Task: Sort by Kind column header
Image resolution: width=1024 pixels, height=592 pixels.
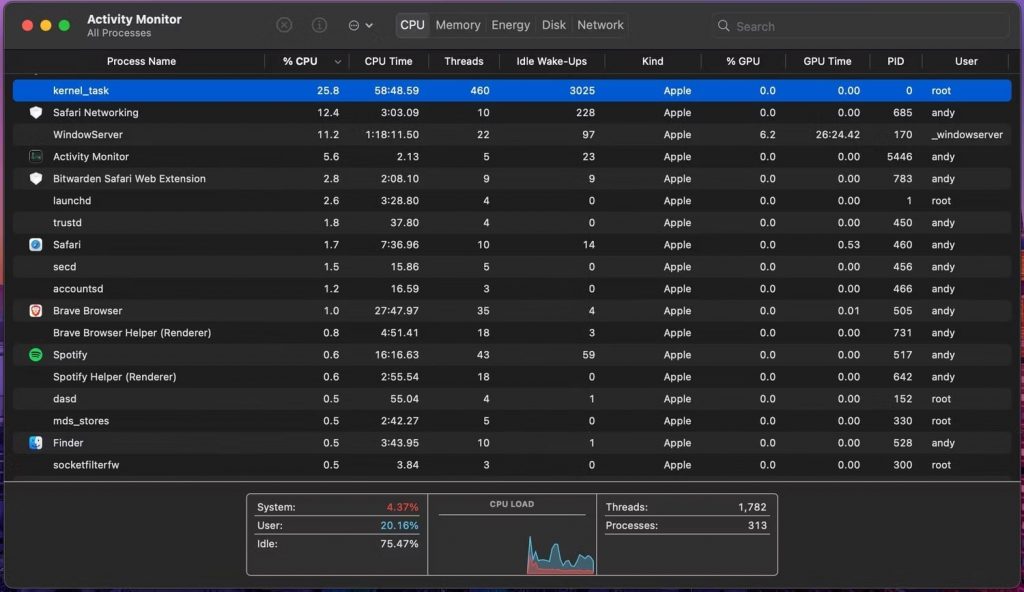Action: pos(652,61)
